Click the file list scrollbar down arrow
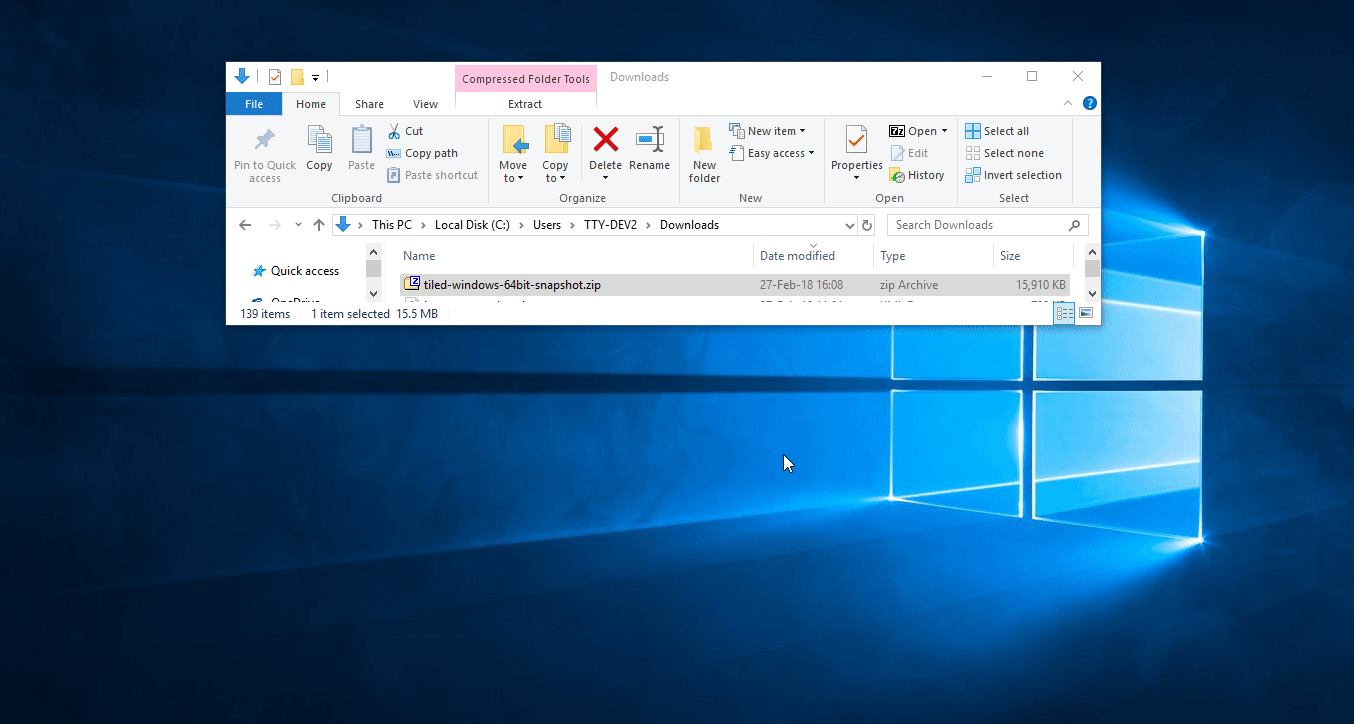The image size is (1354, 724). pos(1092,293)
